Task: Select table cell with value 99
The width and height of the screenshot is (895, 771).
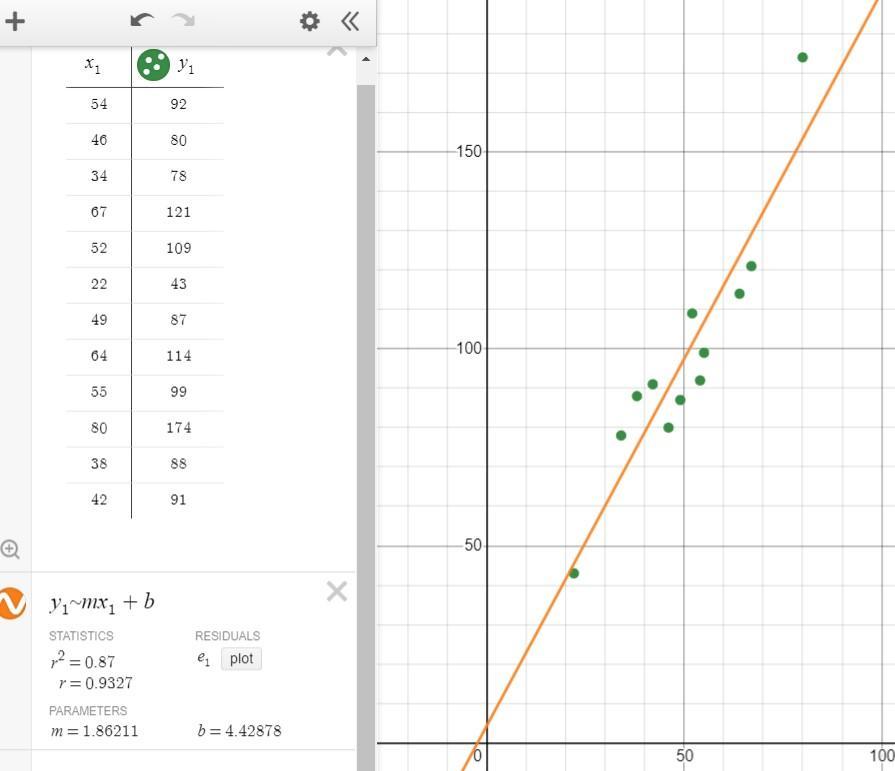Action: (178, 391)
